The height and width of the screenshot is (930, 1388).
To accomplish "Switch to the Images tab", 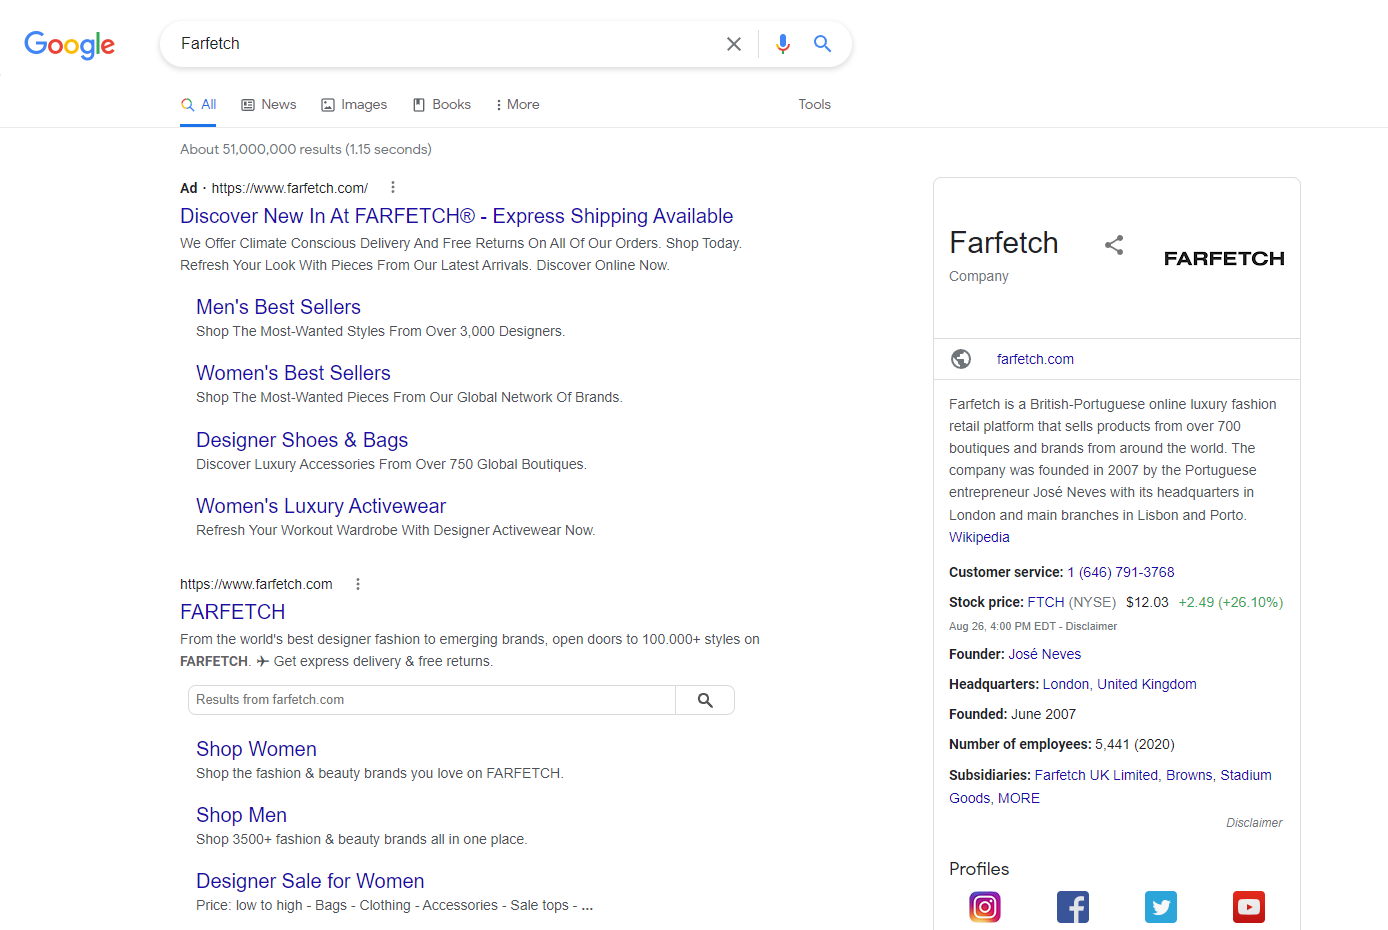I will (354, 104).
